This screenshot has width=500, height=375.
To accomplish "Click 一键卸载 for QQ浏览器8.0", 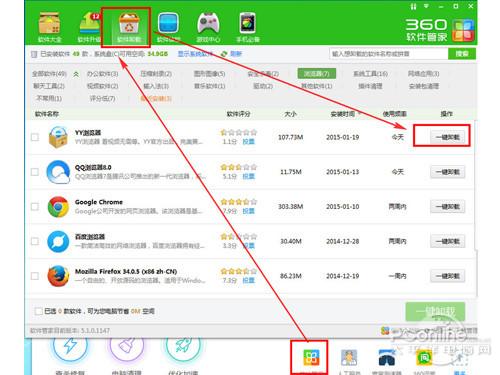I will [448, 172].
